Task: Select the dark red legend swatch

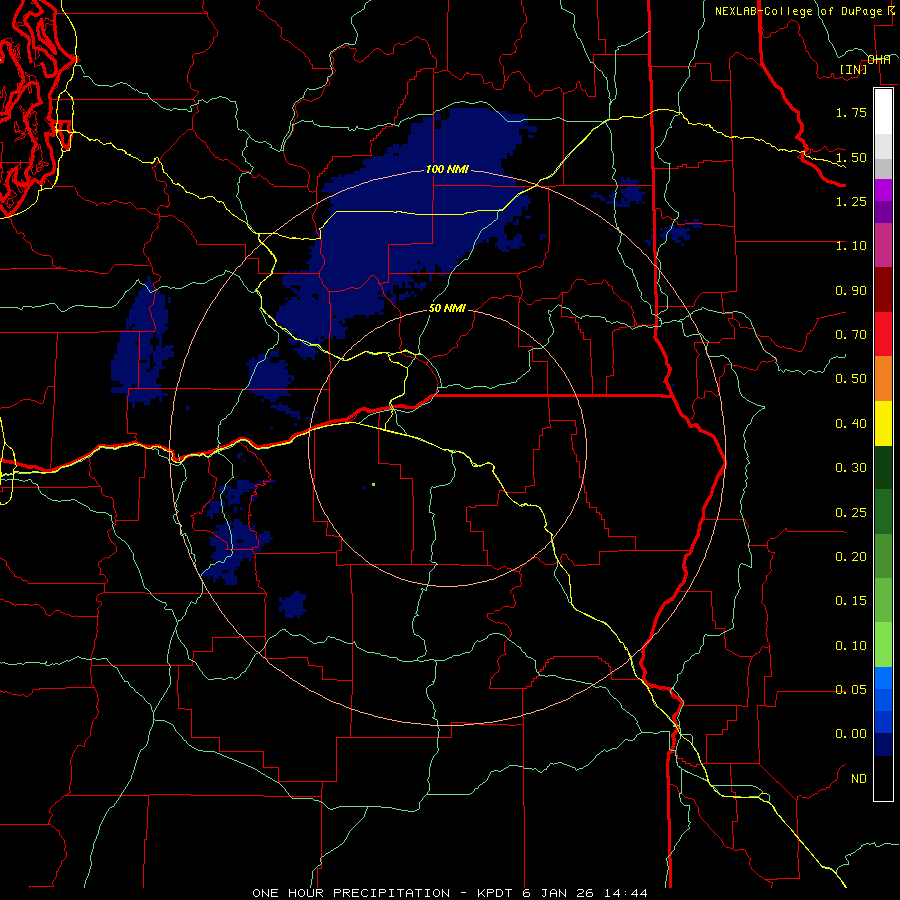Action: pyautogui.click(x=884, y=290)
